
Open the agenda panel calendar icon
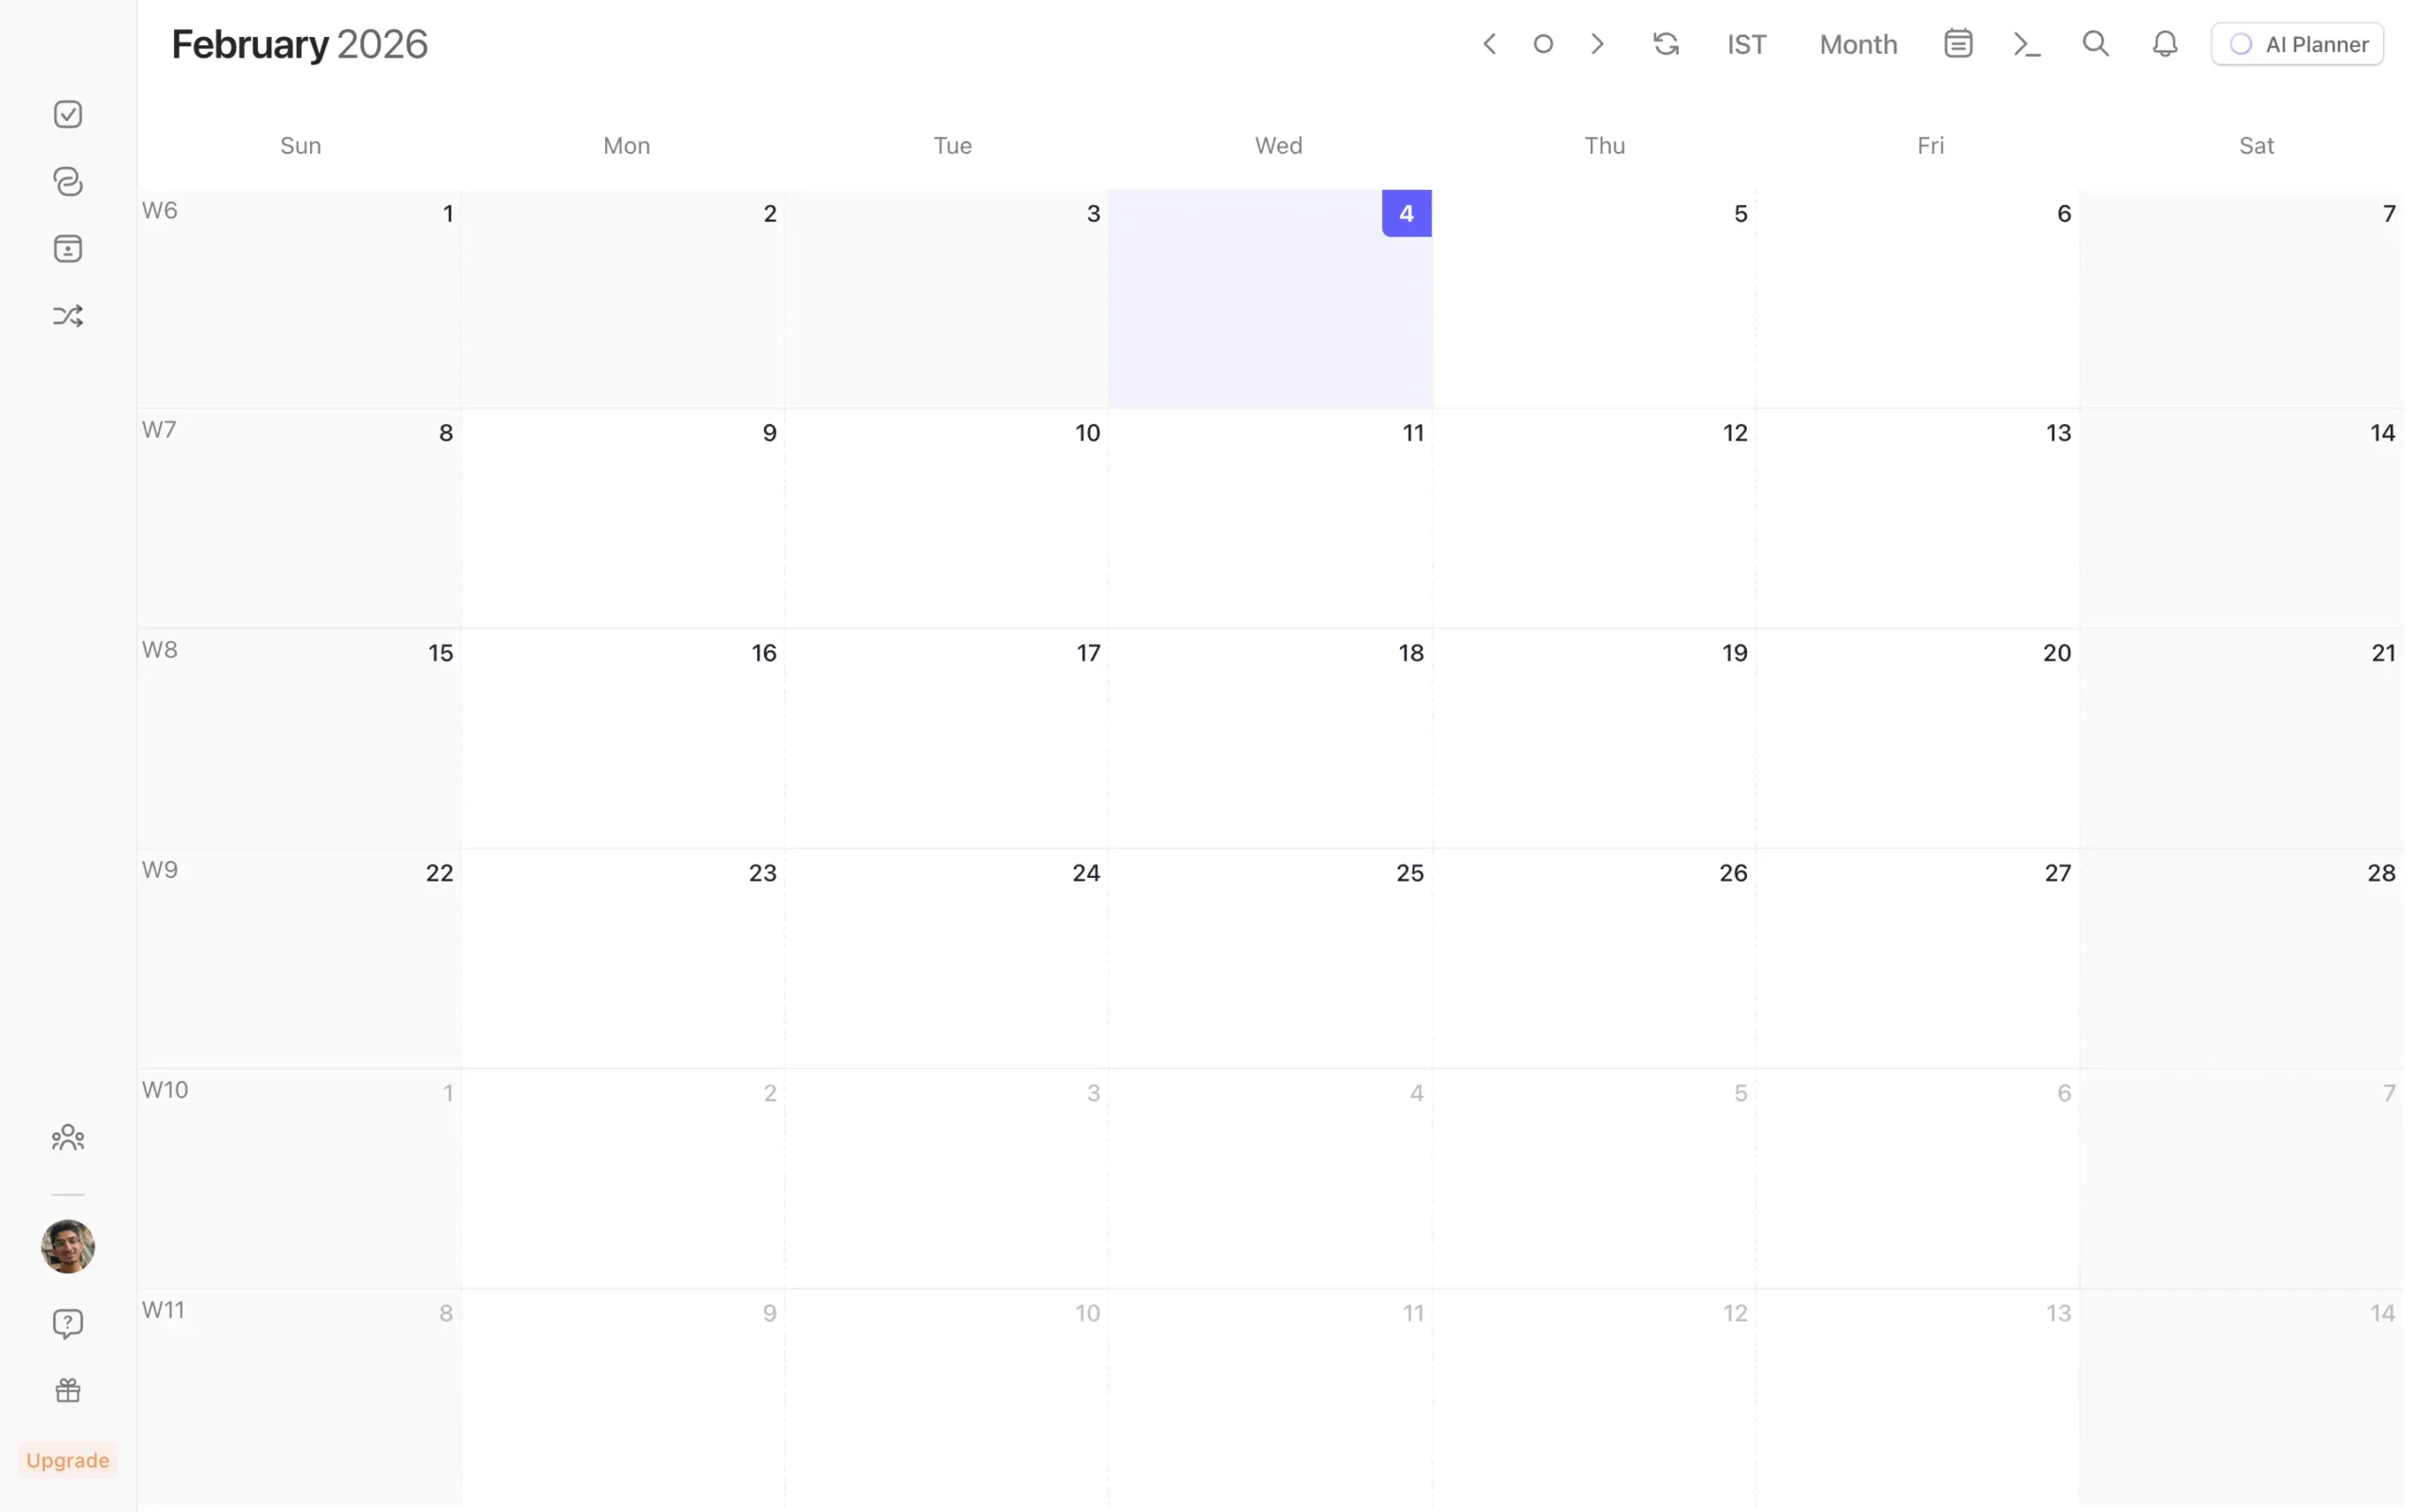1957,43
